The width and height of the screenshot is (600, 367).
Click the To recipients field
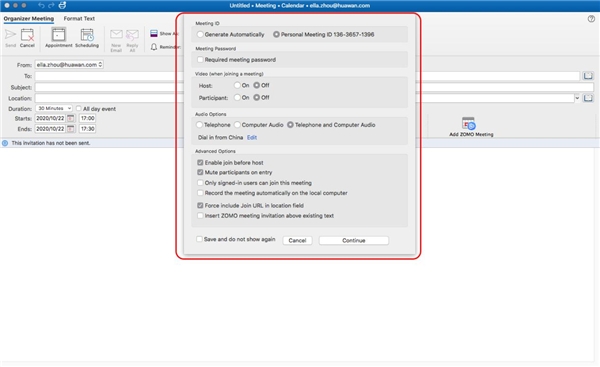coord(307,76)
